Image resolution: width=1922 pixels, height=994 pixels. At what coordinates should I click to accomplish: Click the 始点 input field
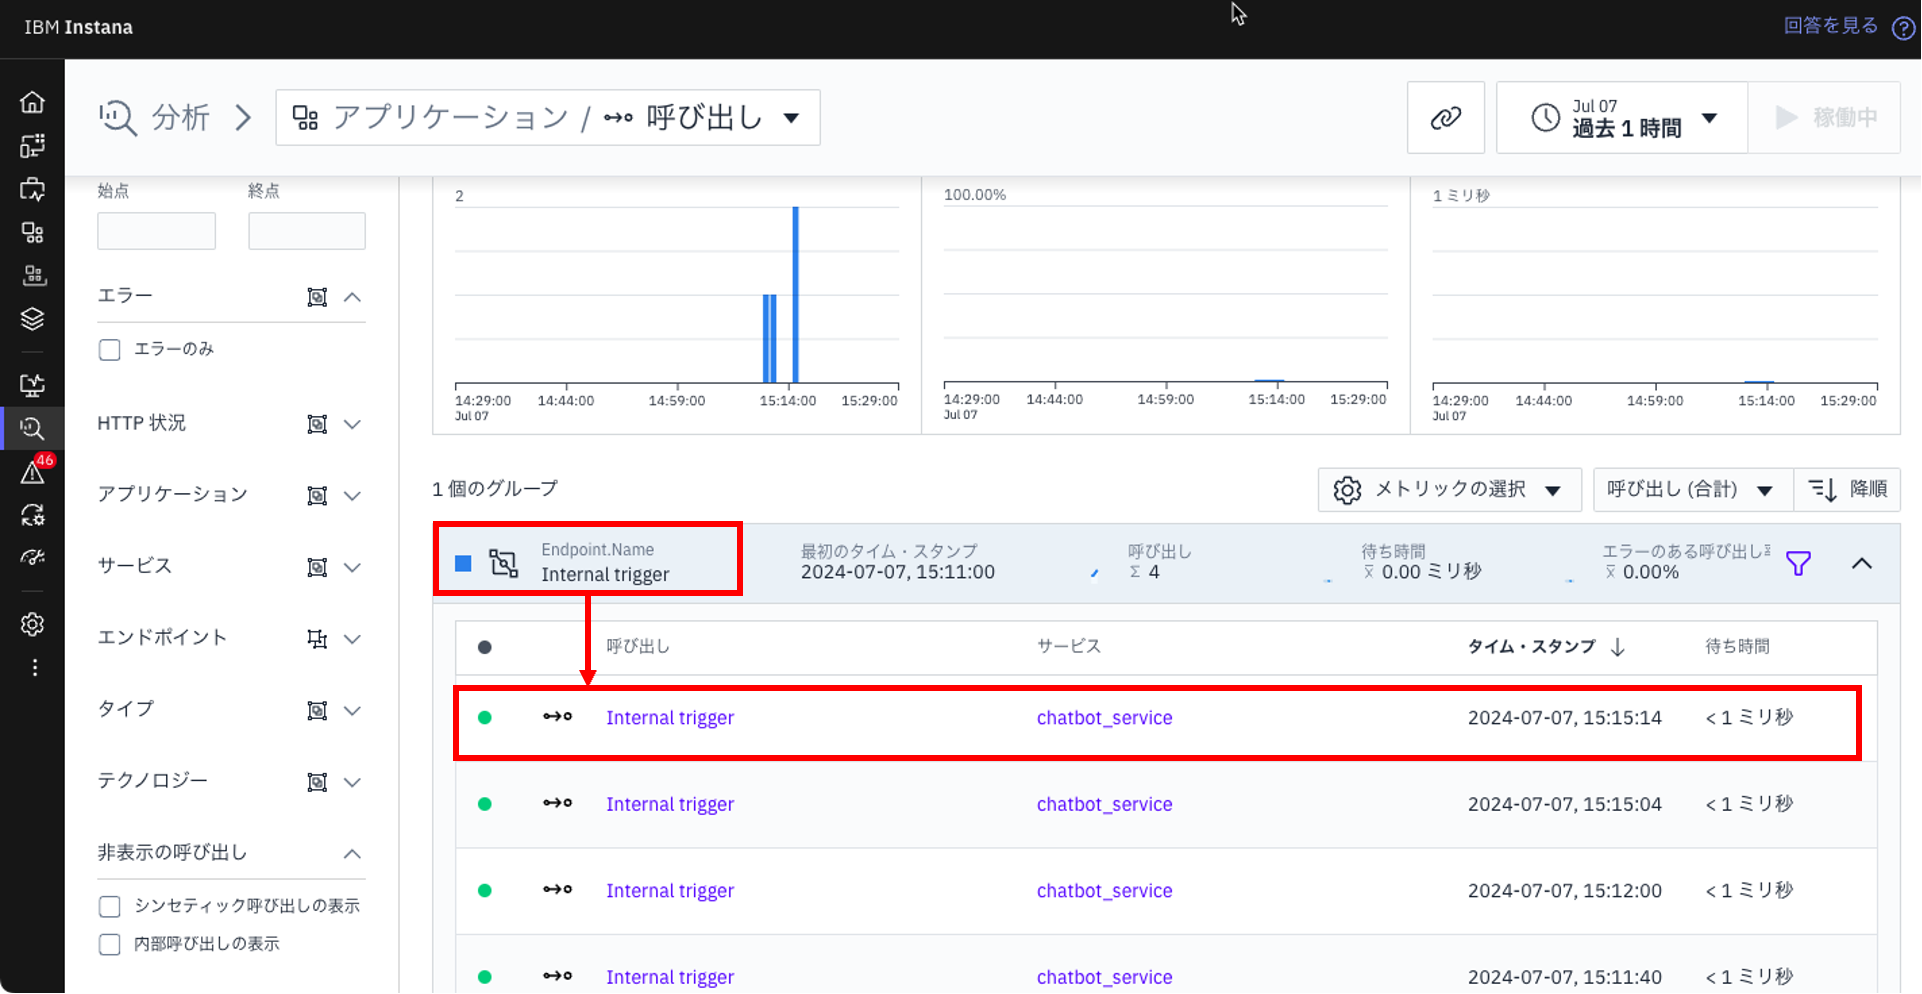coord(156,231)
